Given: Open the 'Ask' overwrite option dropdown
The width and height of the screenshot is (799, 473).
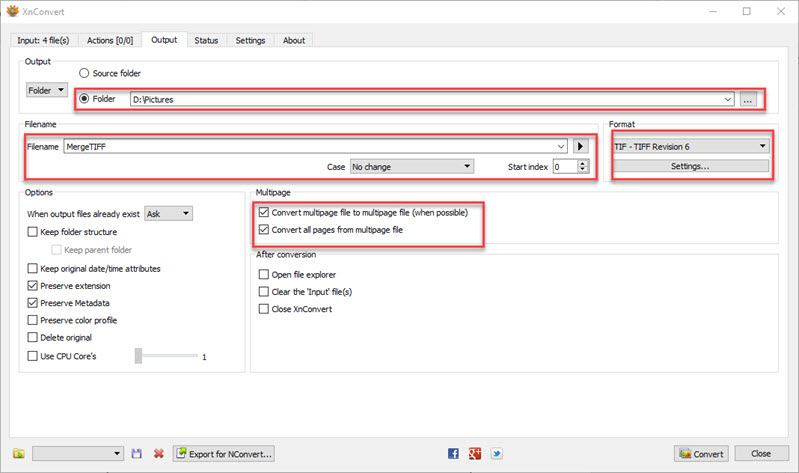Looking at the screenshot, I should pyautogui.click(x=168, y=213).
